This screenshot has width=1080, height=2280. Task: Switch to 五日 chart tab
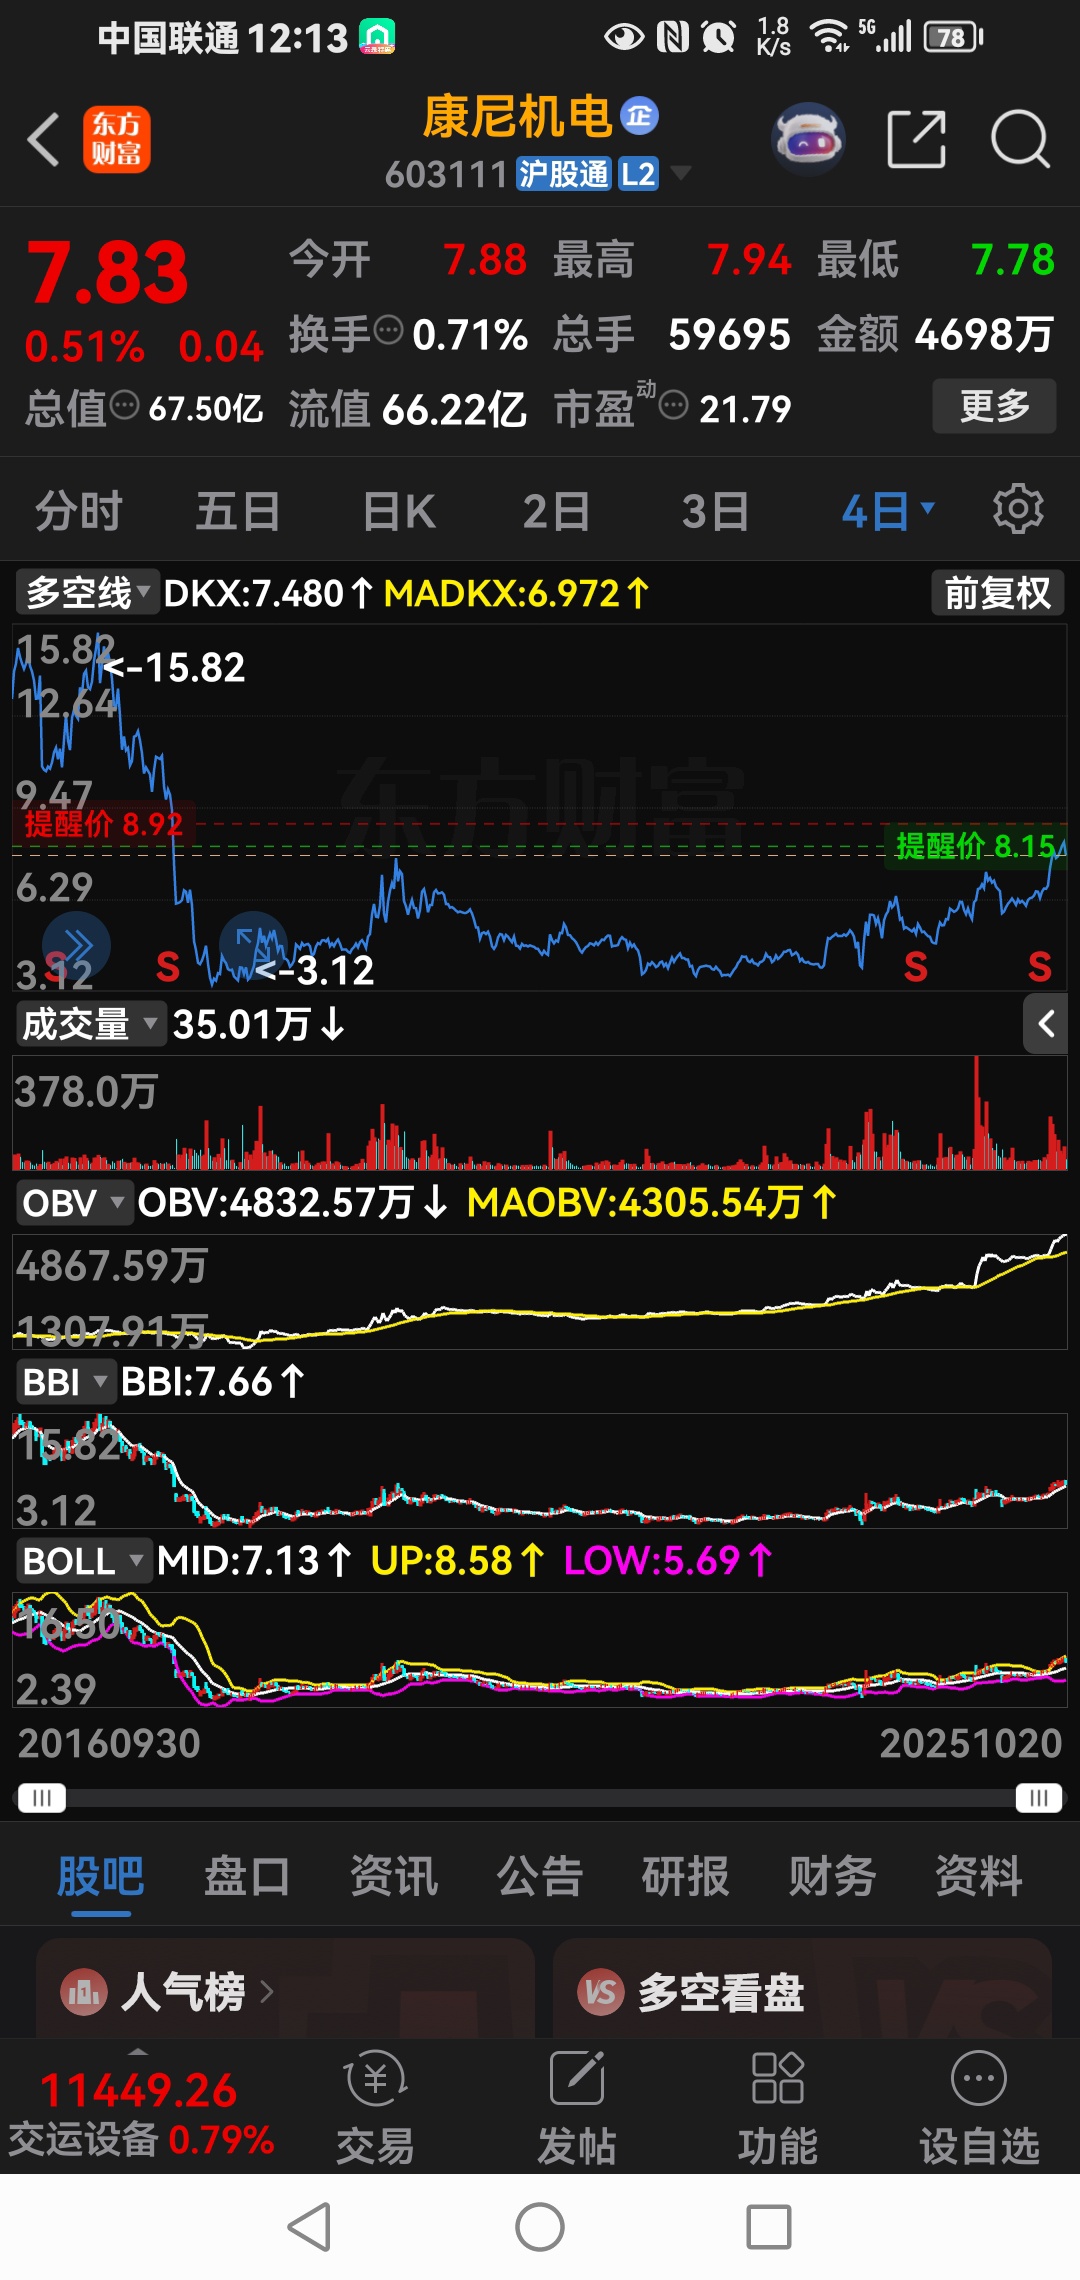pyautogui.click(x=237, y=511)
